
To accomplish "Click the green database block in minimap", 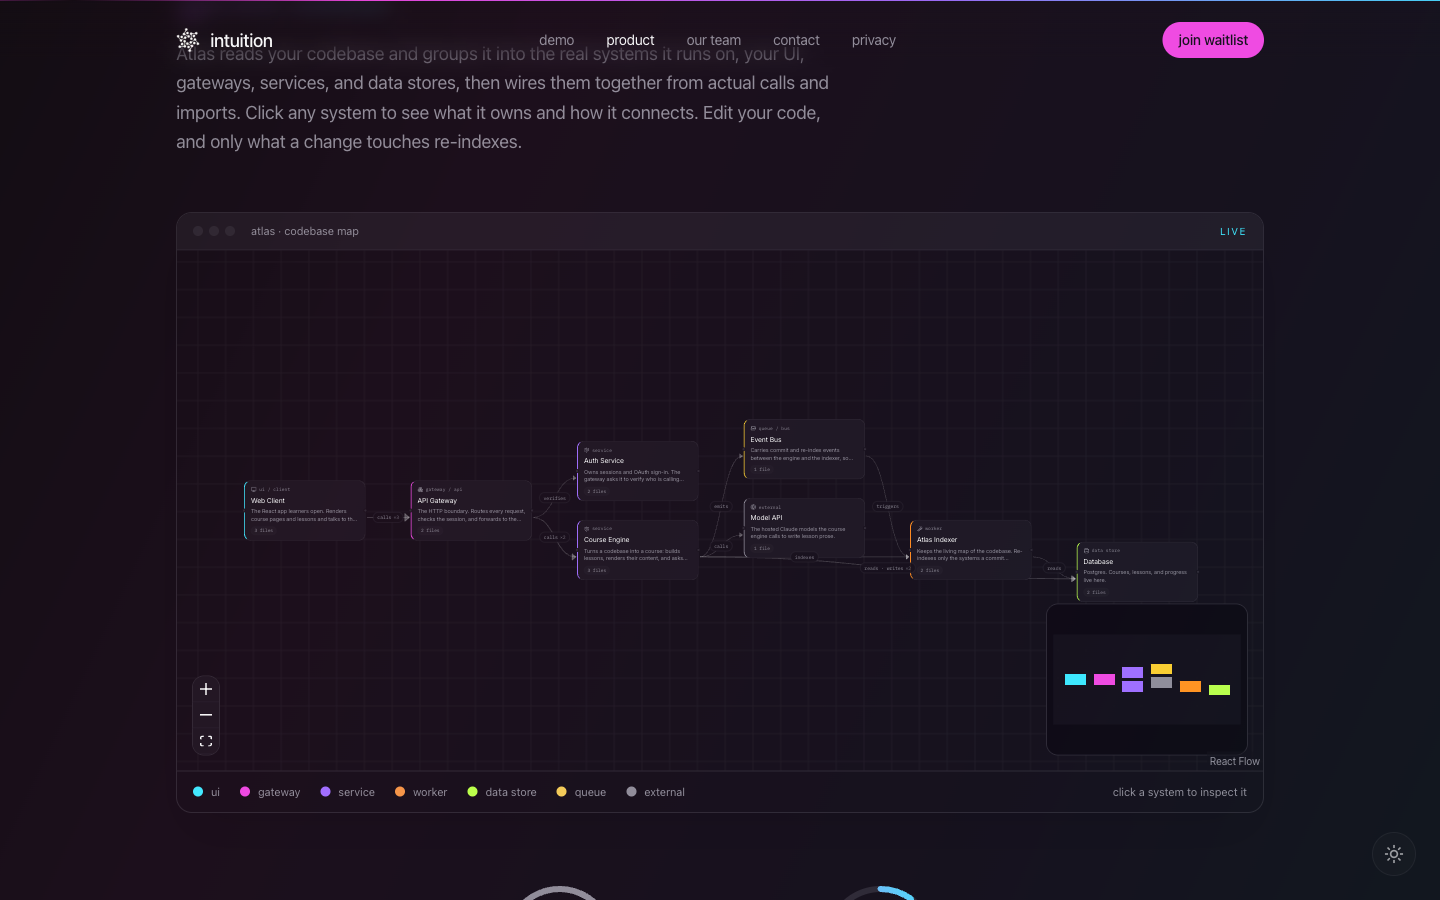I will point(1219,690).
